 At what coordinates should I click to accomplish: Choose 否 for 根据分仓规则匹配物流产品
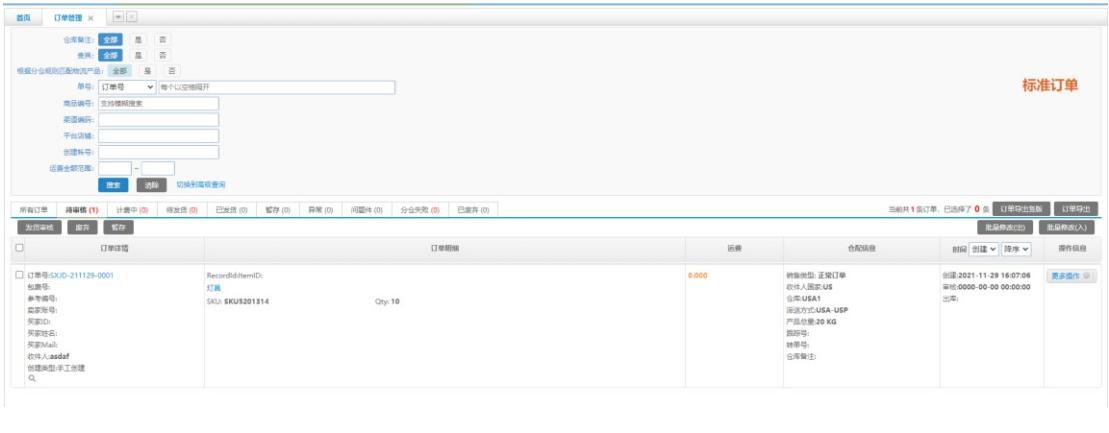(x=172, y=71)
